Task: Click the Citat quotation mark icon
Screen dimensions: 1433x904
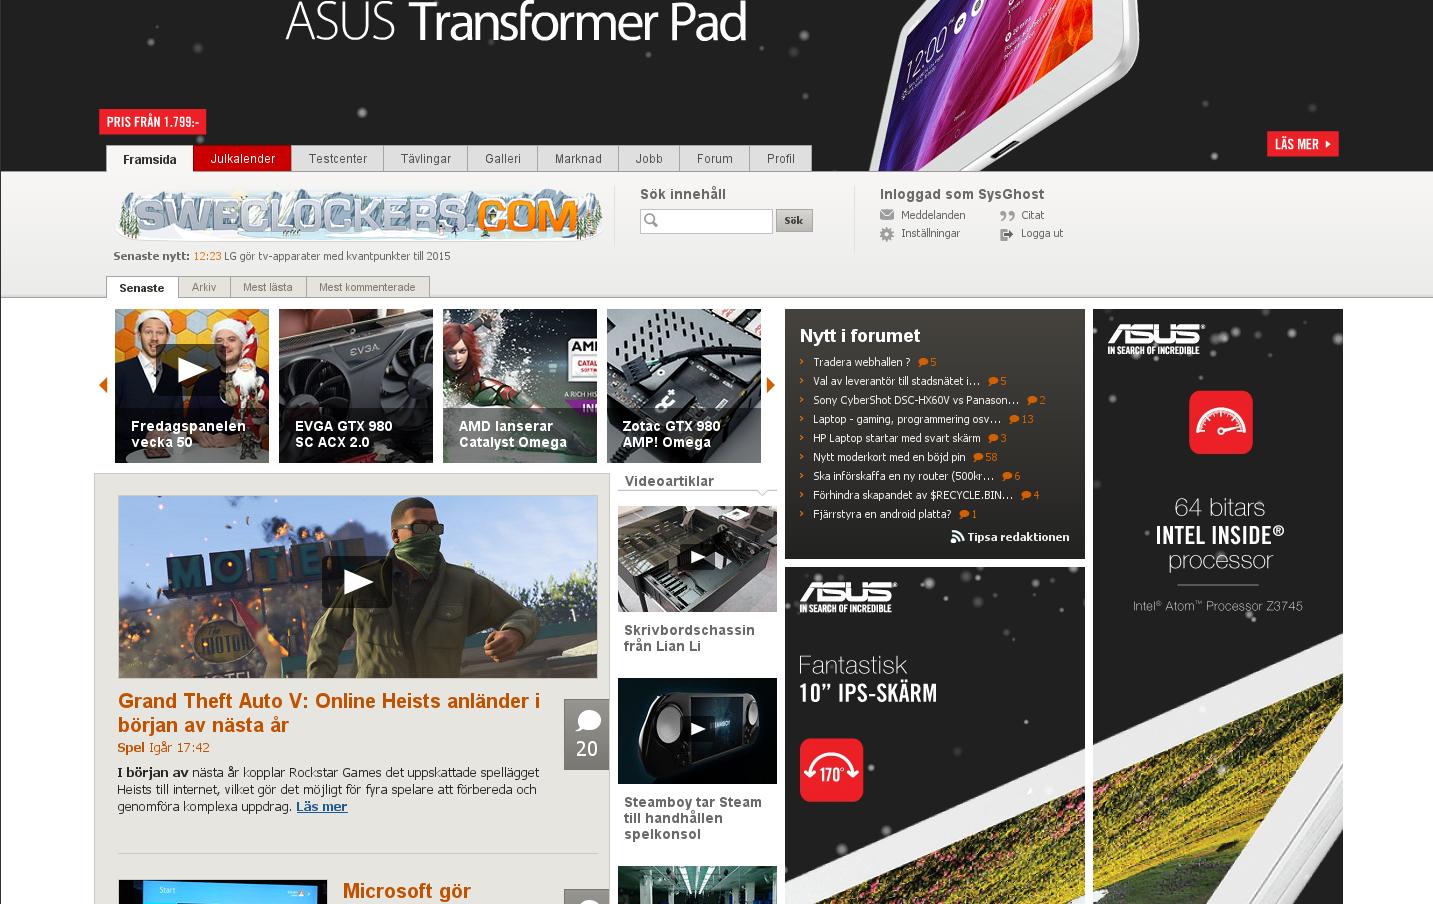Action: tap(1007, 215)
